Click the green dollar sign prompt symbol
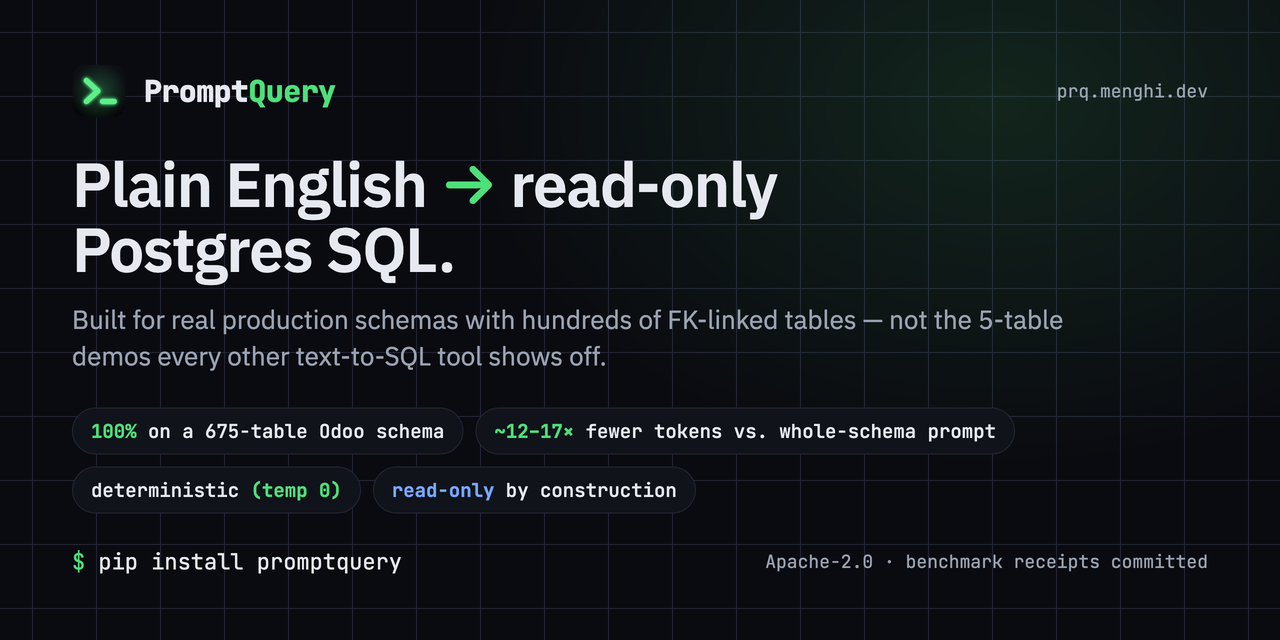The height and width of the screenshot is (640, 1280). coord(79,562)
